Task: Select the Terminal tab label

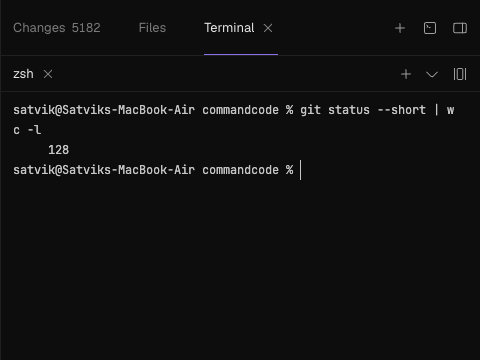Action: [229, 28]
